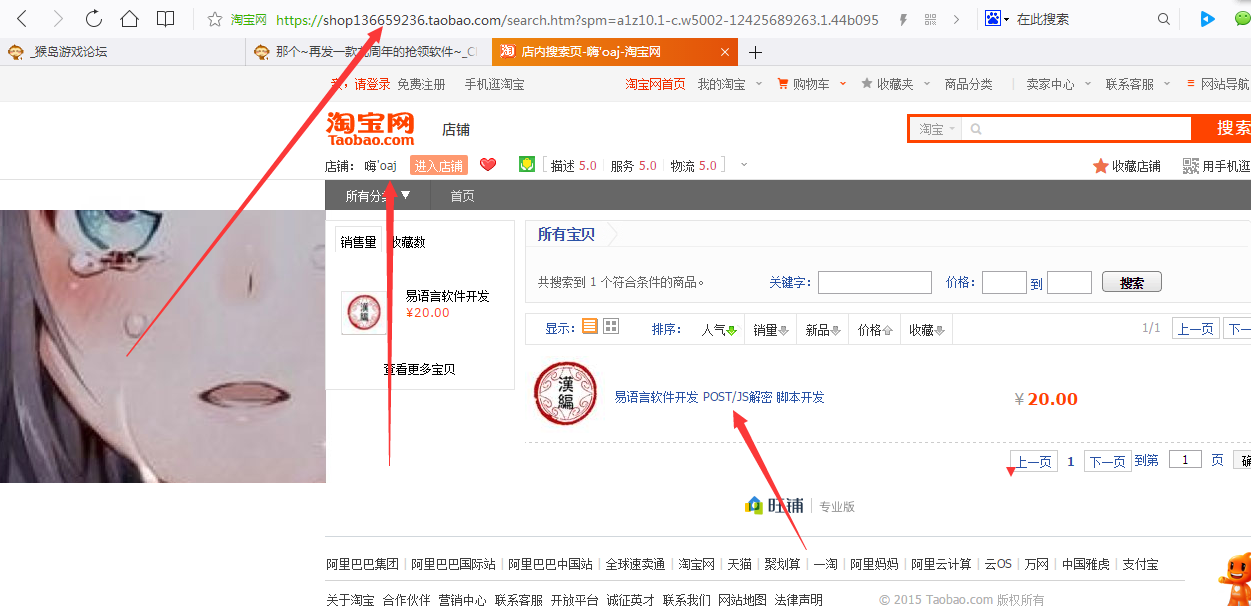The height and width of the screenshot is (606, 1251).
Task: Expand the 所有分类 category menu
Action: [x=378, y=196]
